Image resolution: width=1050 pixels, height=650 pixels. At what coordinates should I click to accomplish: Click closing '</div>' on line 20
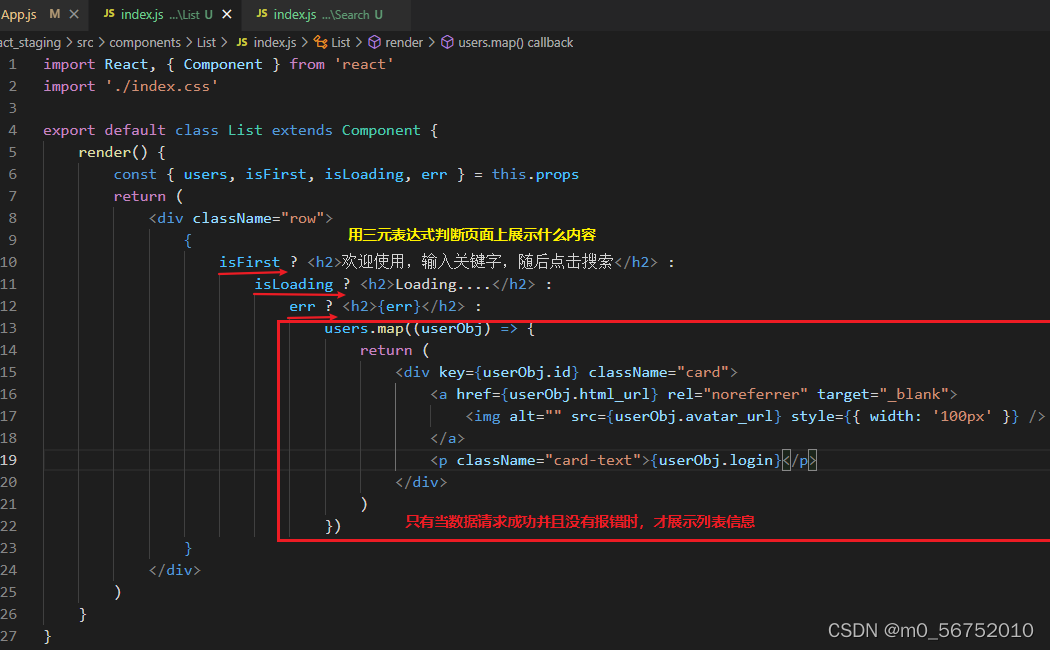point(421,482)
